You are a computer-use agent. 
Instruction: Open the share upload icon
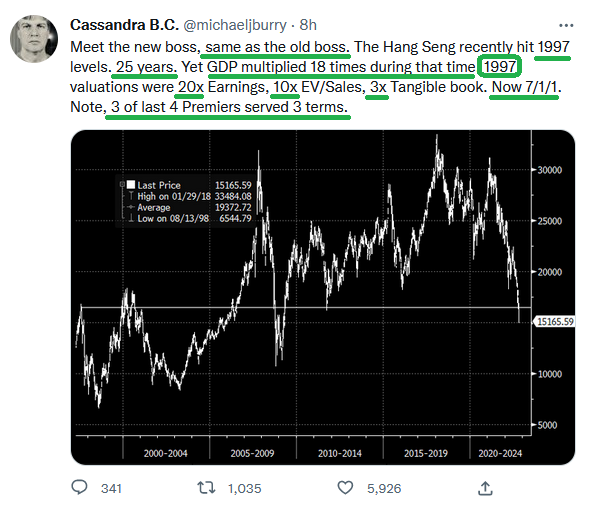point(485,488)
